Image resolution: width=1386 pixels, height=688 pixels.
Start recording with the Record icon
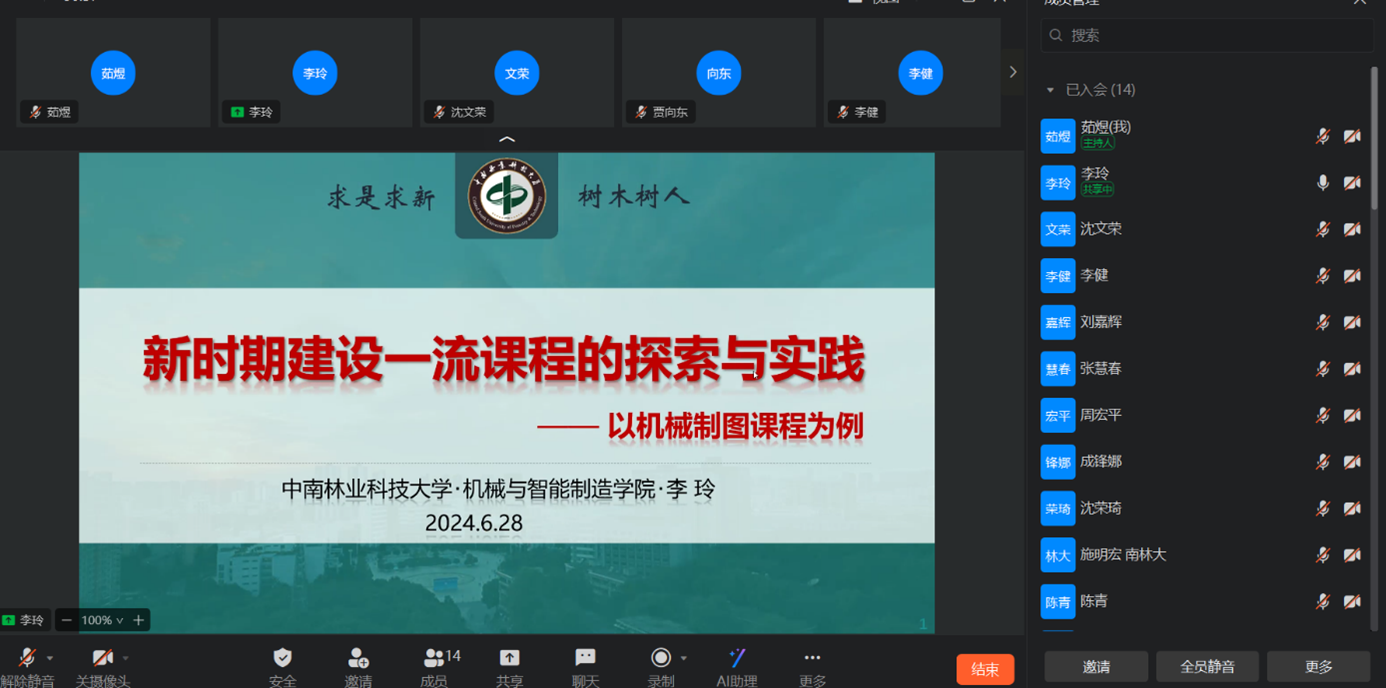660,658
